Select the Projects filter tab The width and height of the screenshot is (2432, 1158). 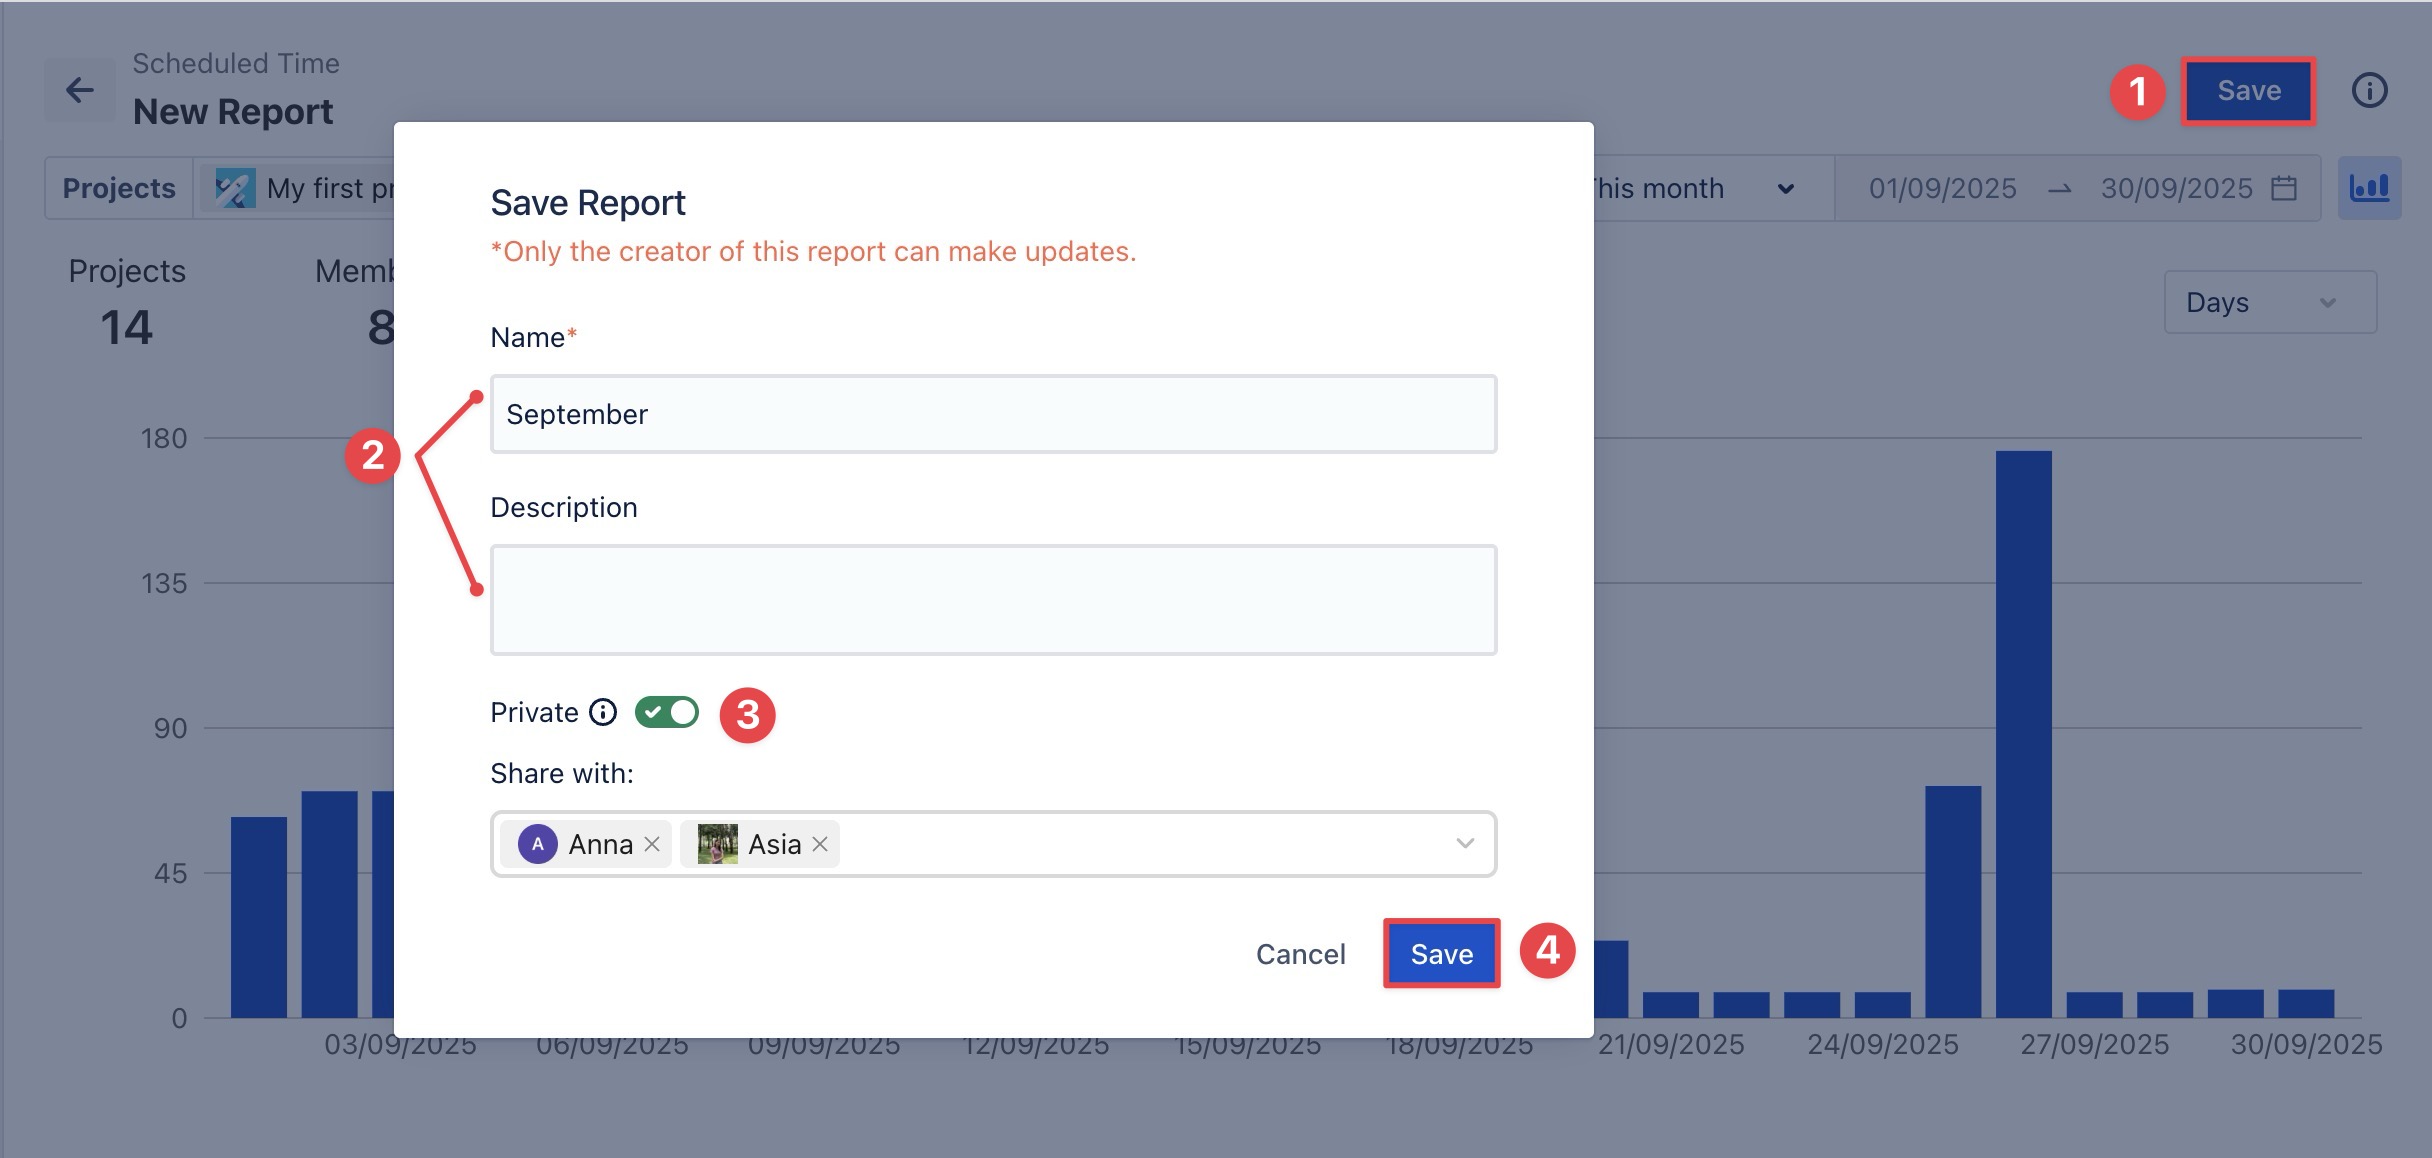(x=119, y=188)
